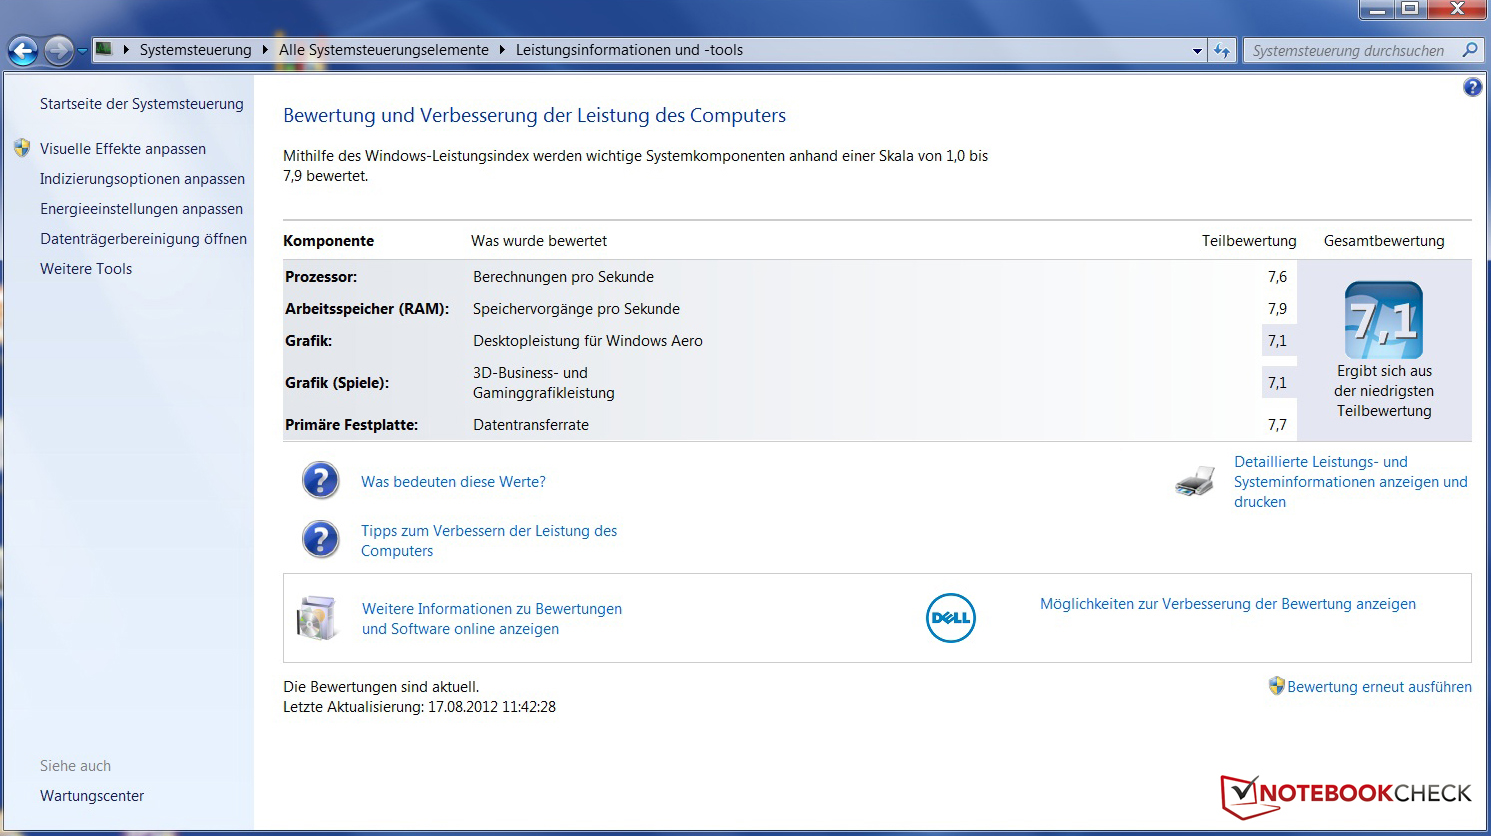The width and height of the screenshot is (1491, 836).
Task: Click the shield icon beside Bewertung erneut ausführen
Action: coord(1276,686)
